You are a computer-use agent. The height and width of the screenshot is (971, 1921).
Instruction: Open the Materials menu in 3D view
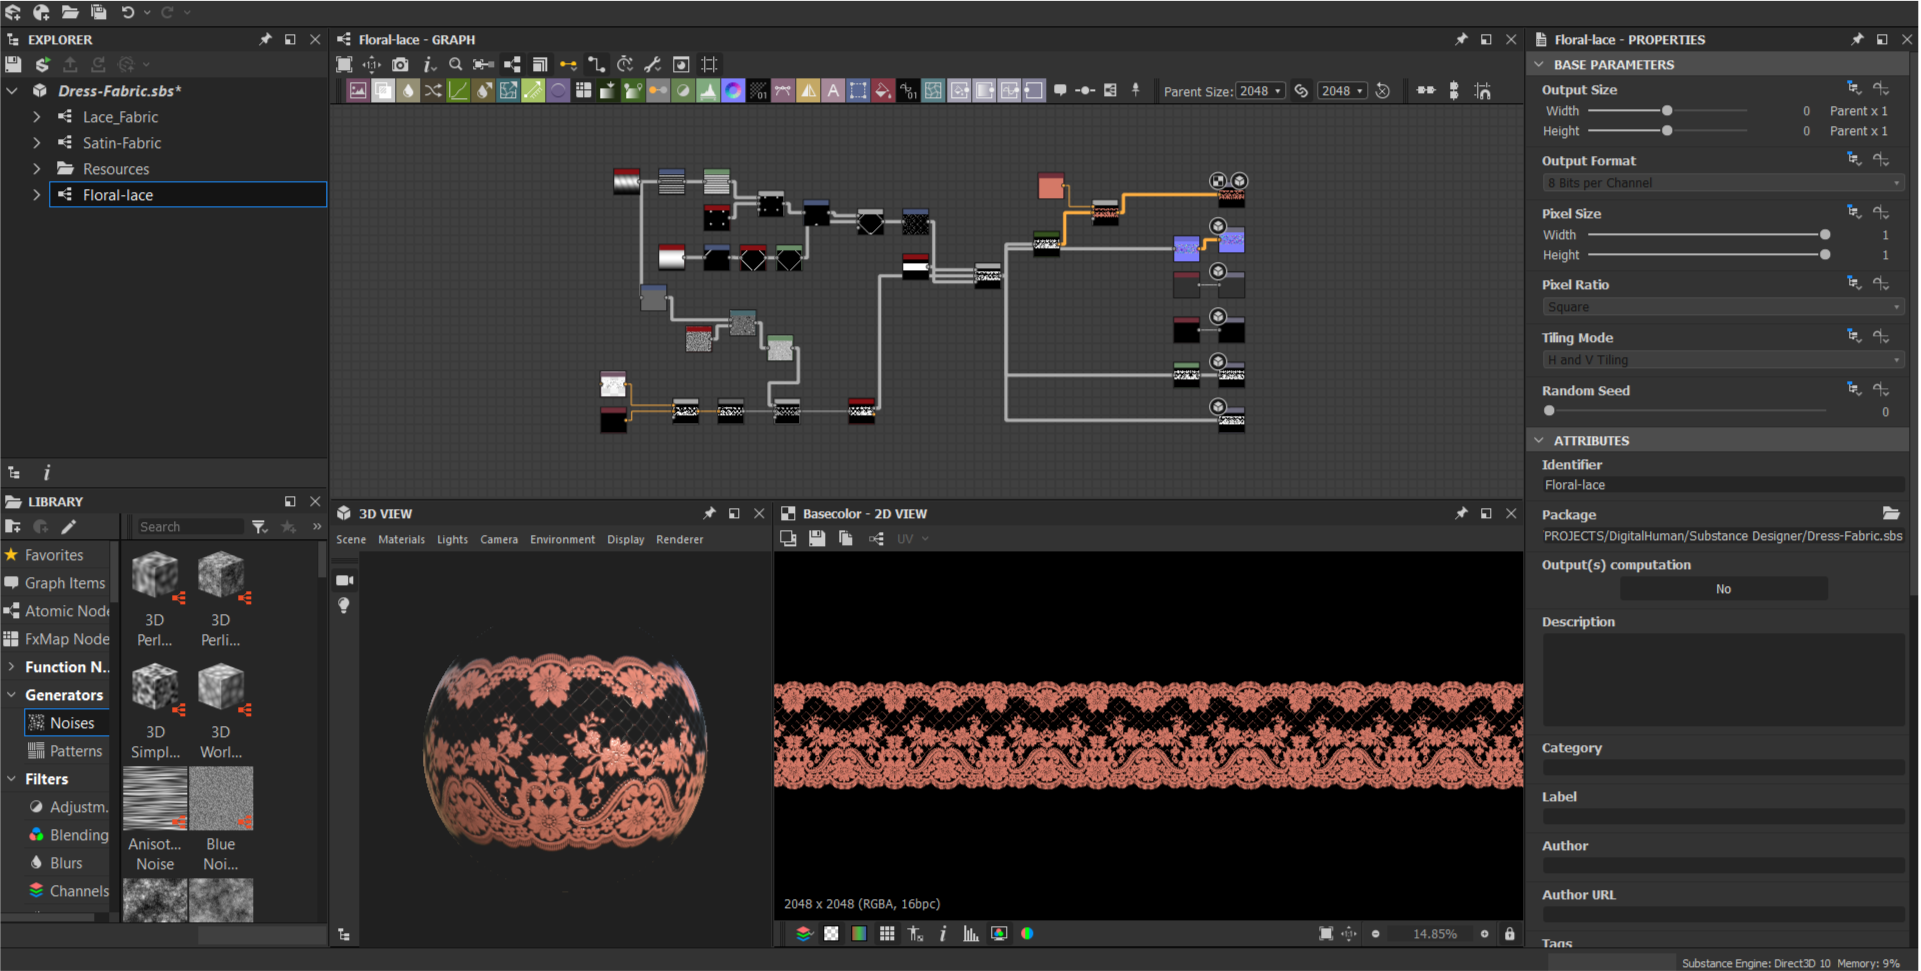point(401,539)
